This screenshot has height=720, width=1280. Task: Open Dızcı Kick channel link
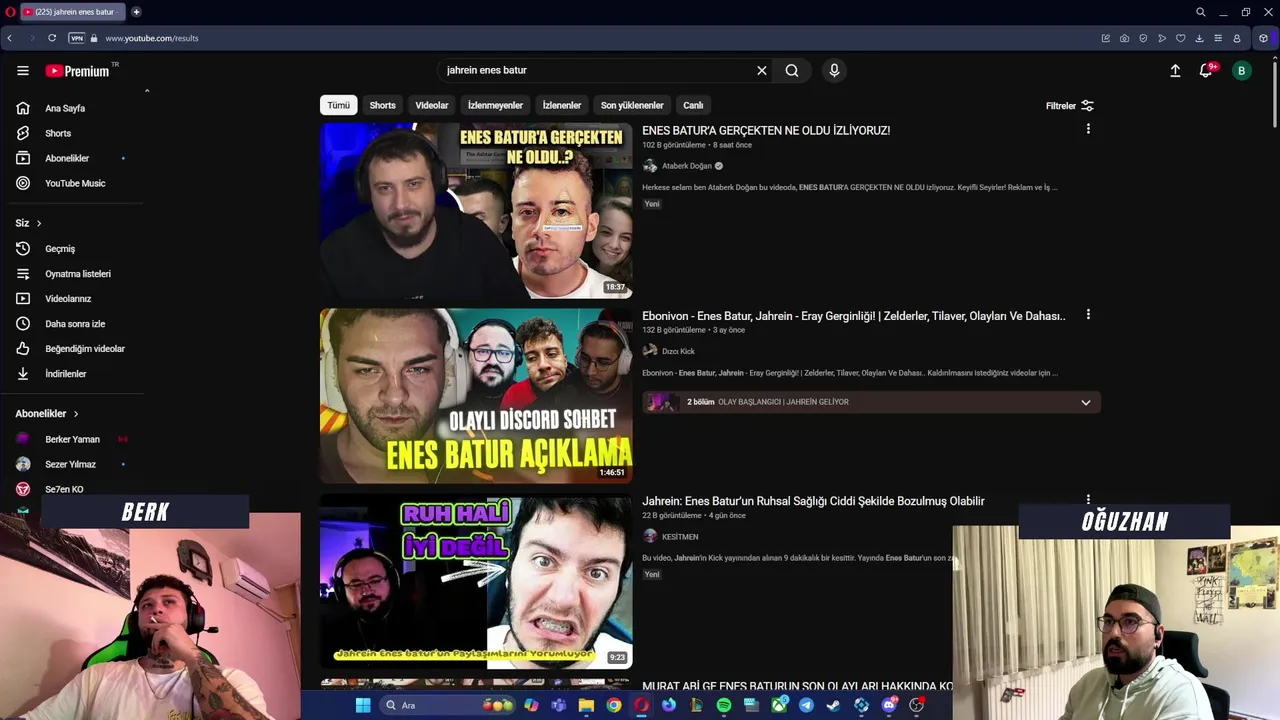click(678, 351)
